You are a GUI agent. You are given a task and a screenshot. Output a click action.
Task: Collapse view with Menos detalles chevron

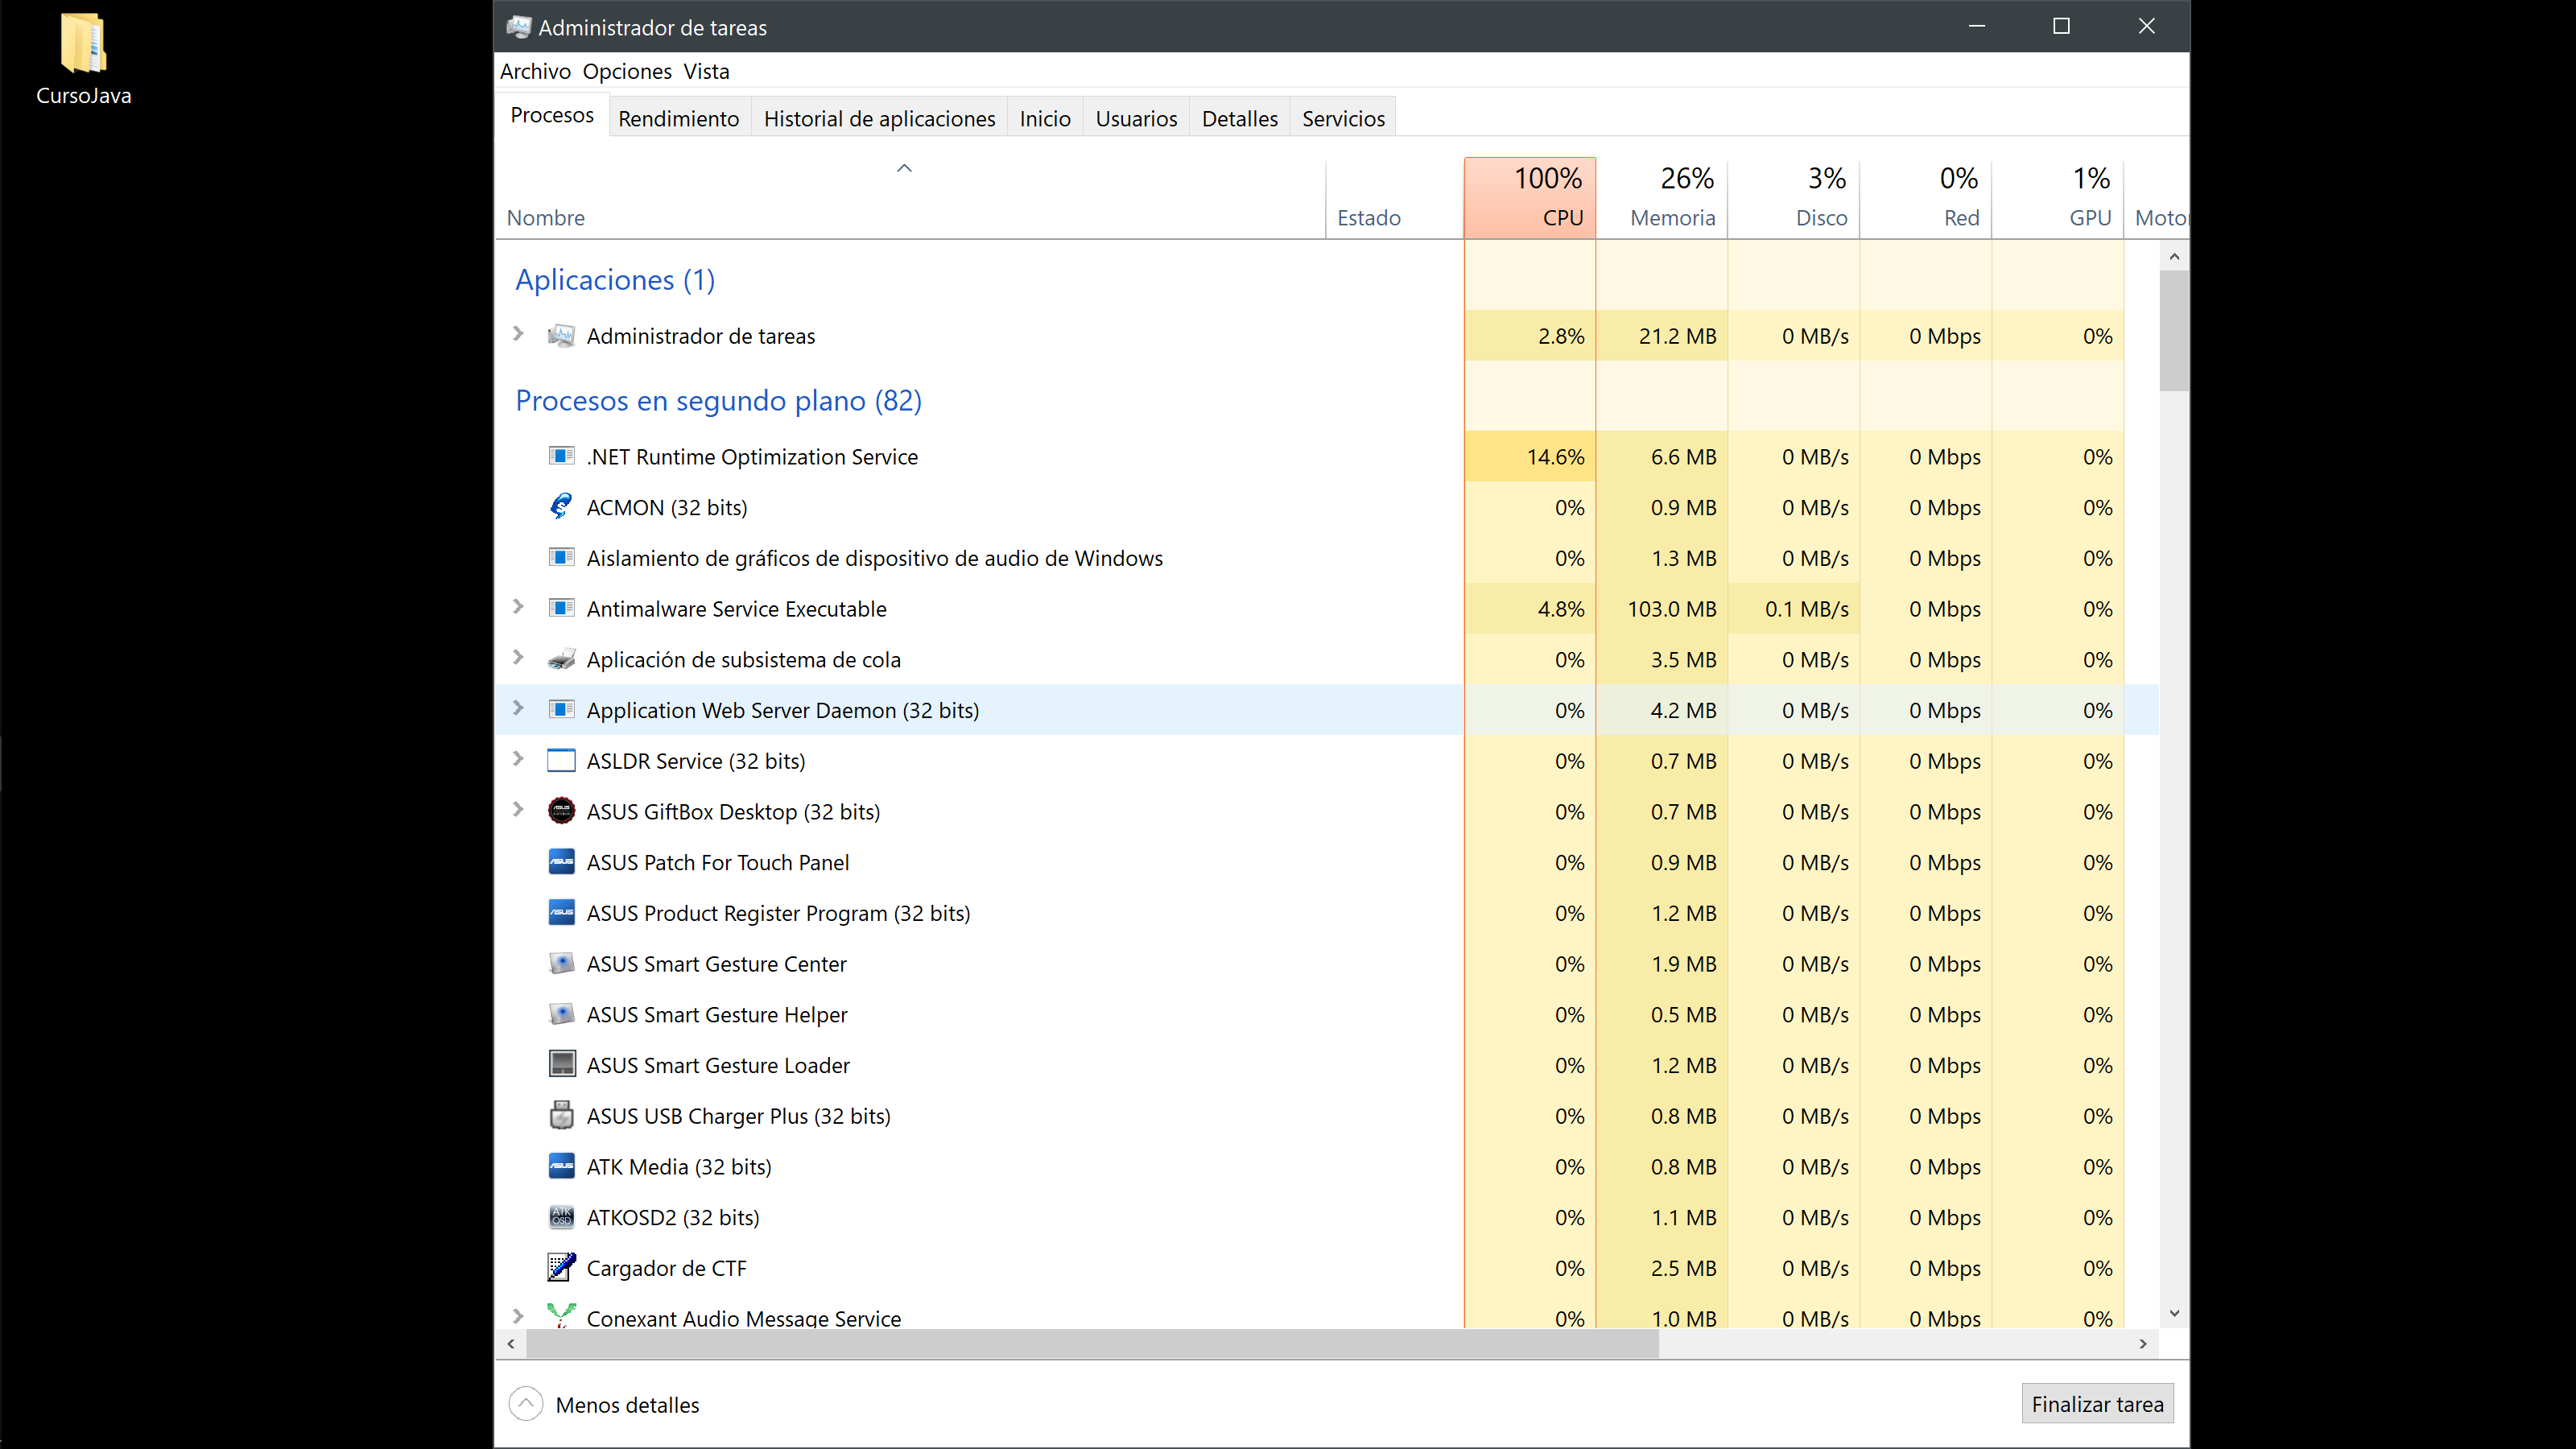point(526,1404)
